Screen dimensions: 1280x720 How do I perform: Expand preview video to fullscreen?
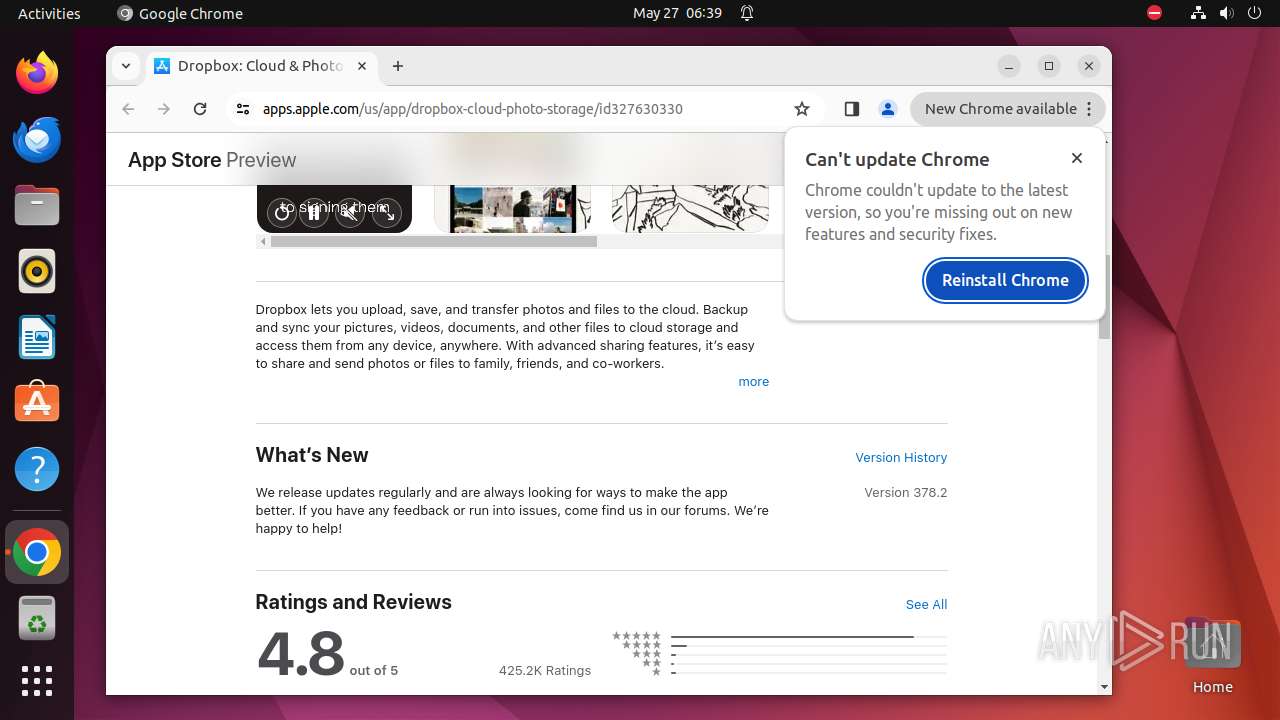pos(387,212)
